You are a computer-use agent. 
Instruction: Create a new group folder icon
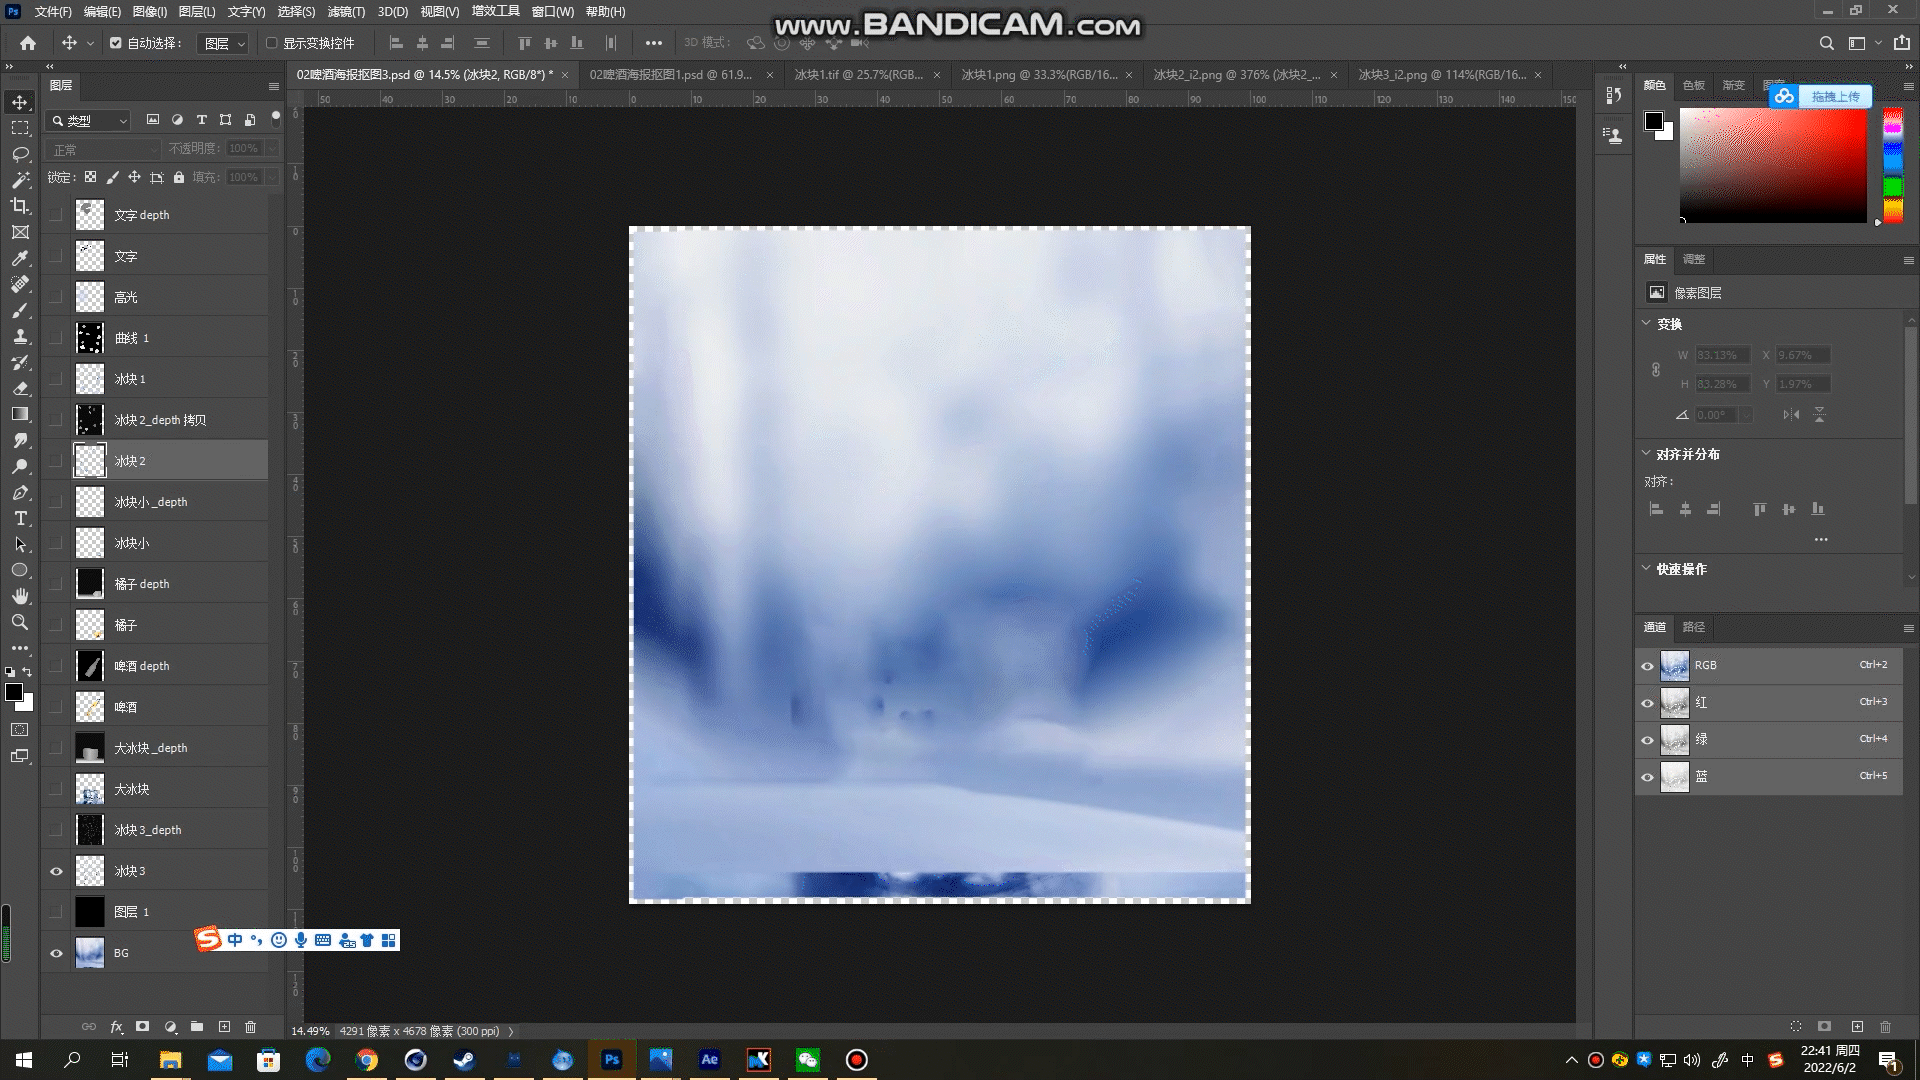197,1027
